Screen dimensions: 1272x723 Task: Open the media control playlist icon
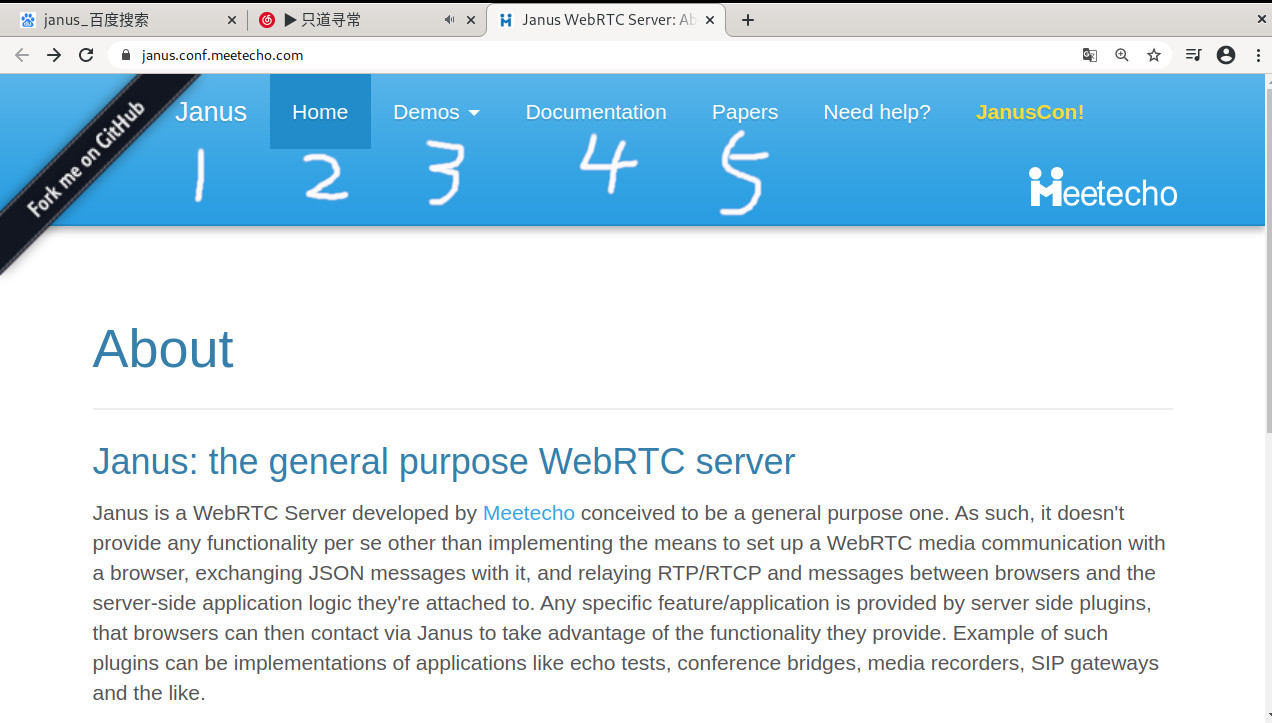click(1193, 55)
